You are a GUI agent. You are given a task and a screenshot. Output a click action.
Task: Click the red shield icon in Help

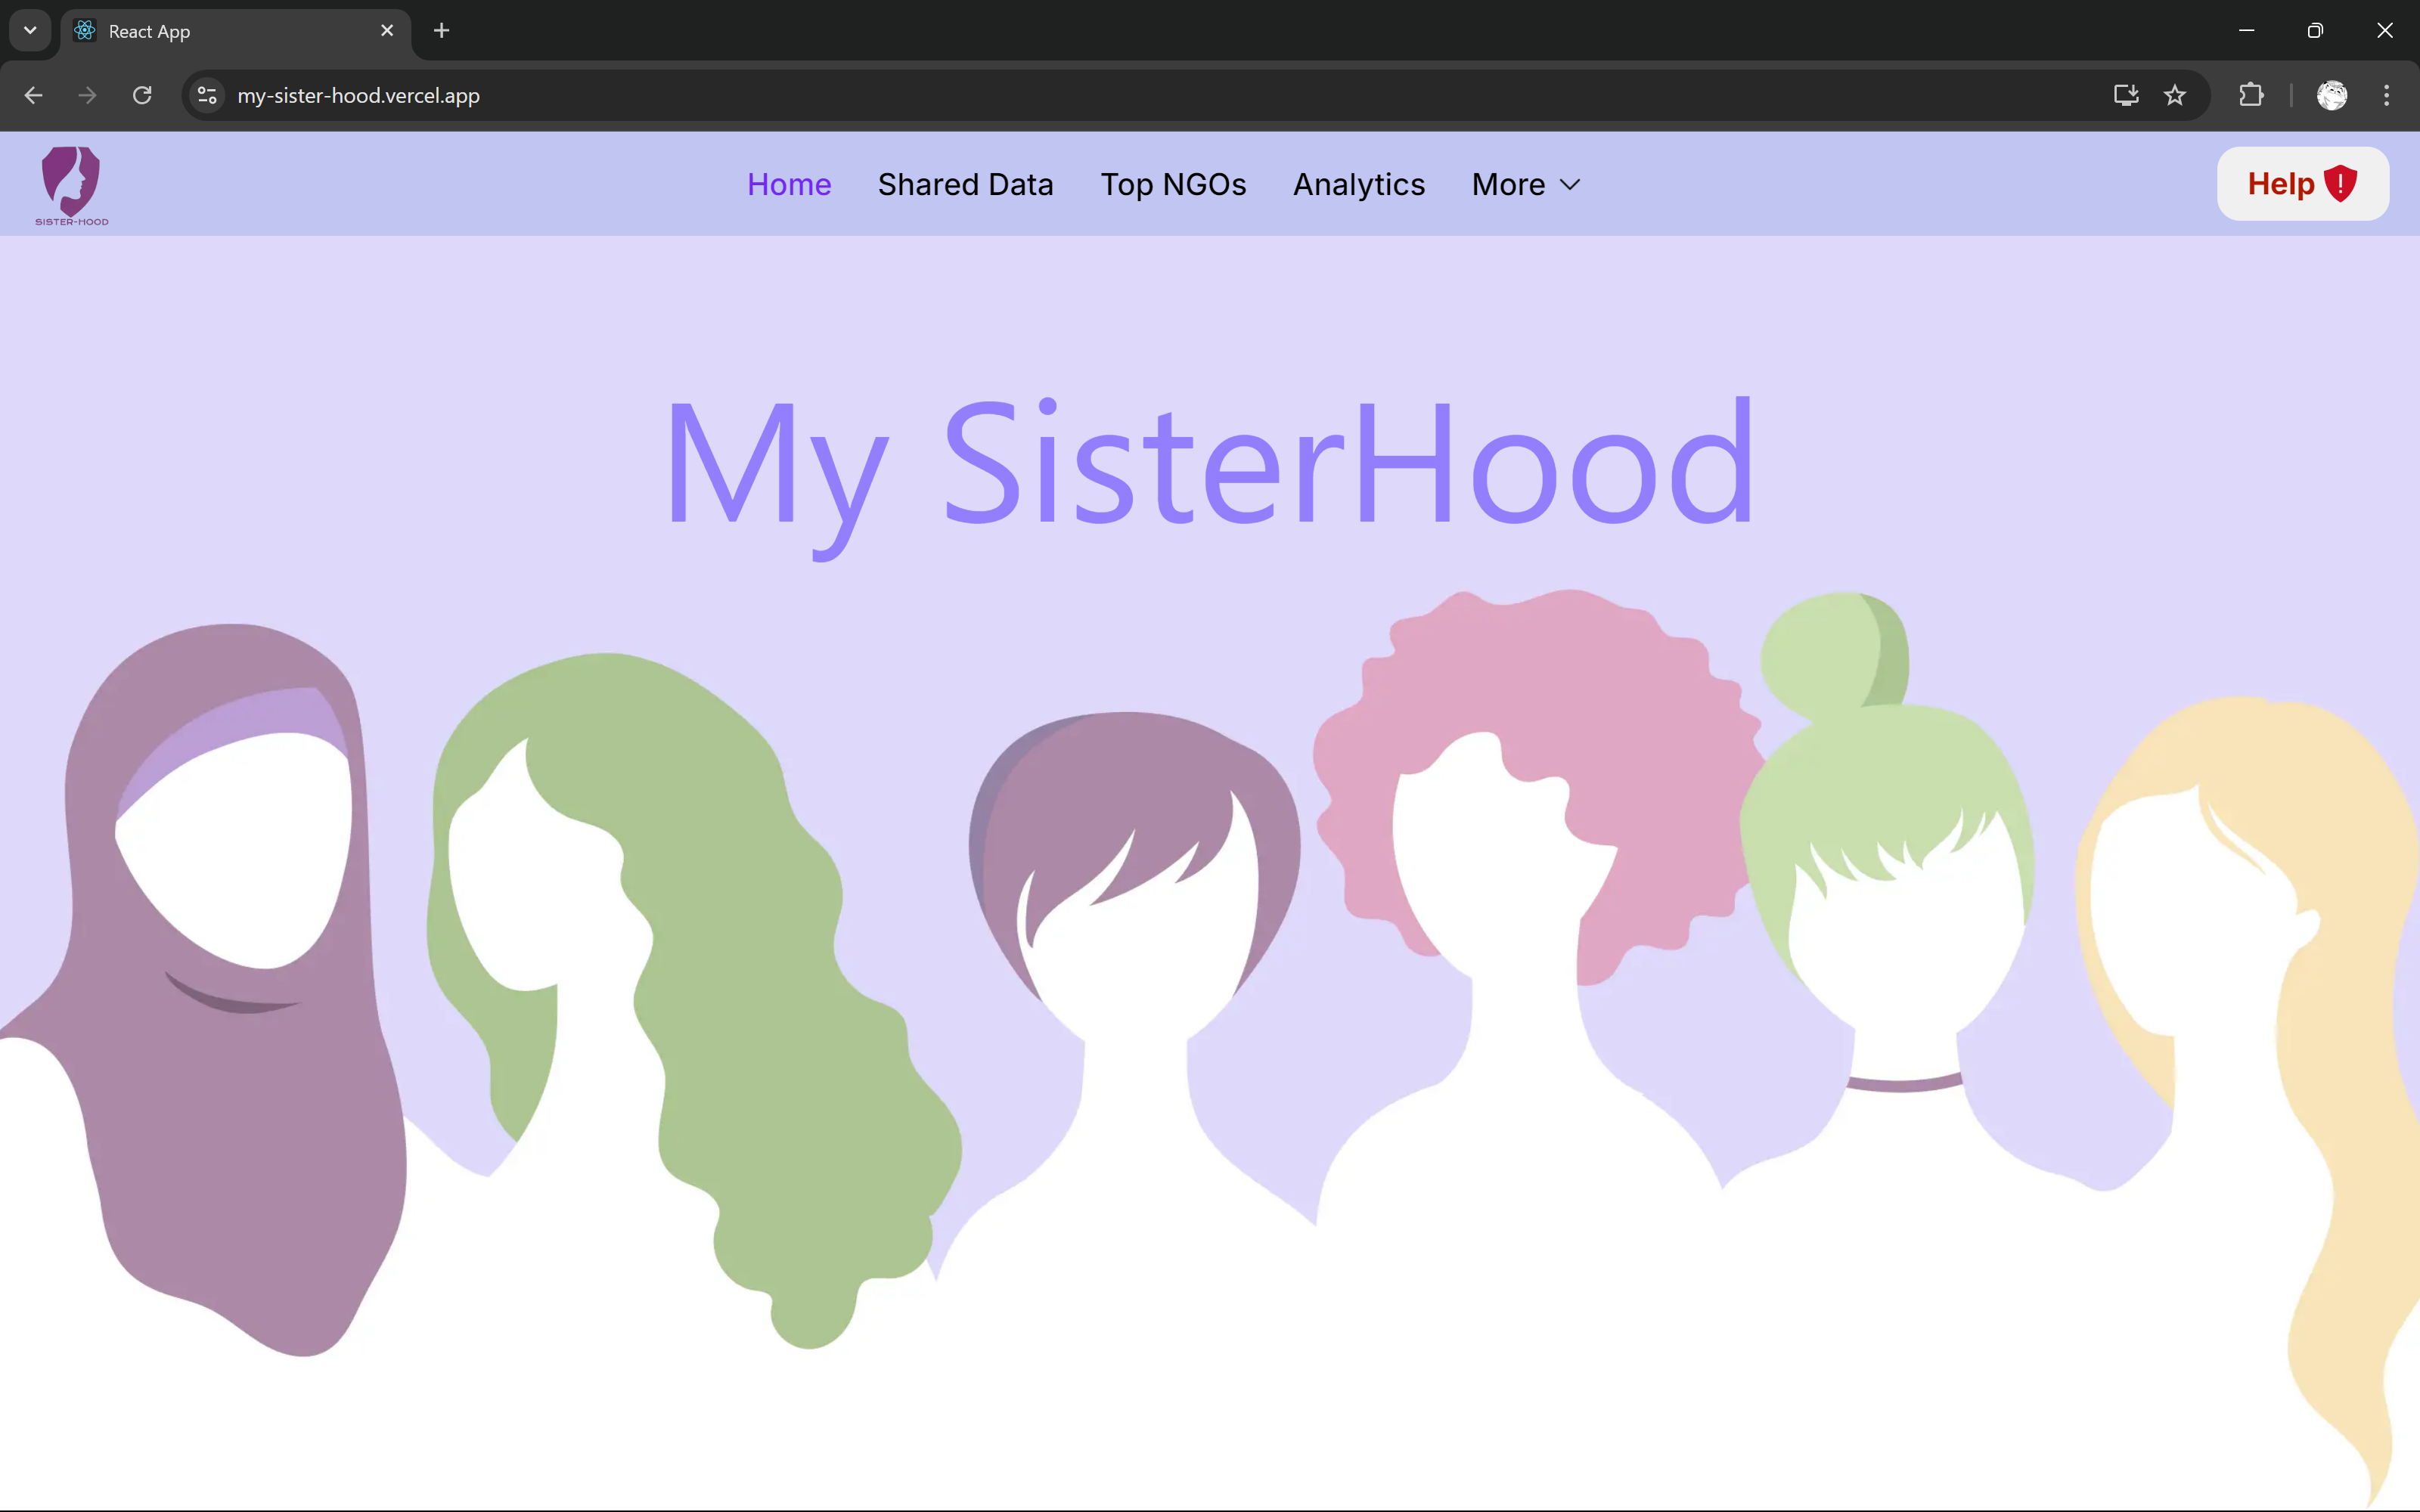(x=2341, y=184)
